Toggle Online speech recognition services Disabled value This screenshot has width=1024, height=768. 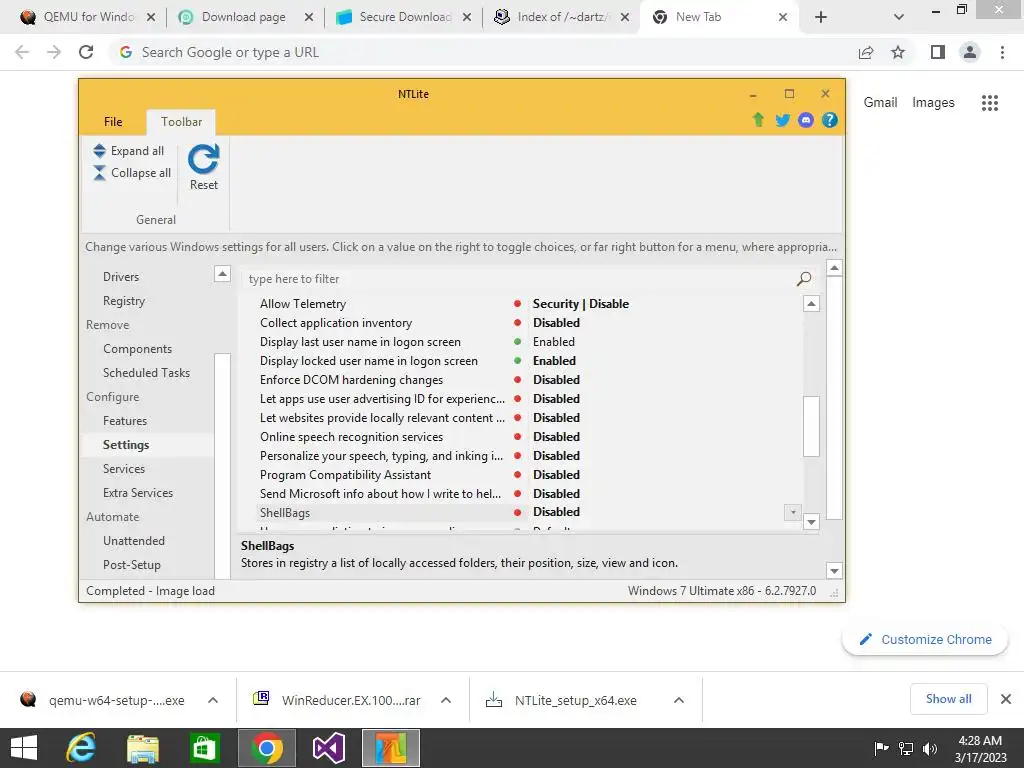click(x=556, y=436)
